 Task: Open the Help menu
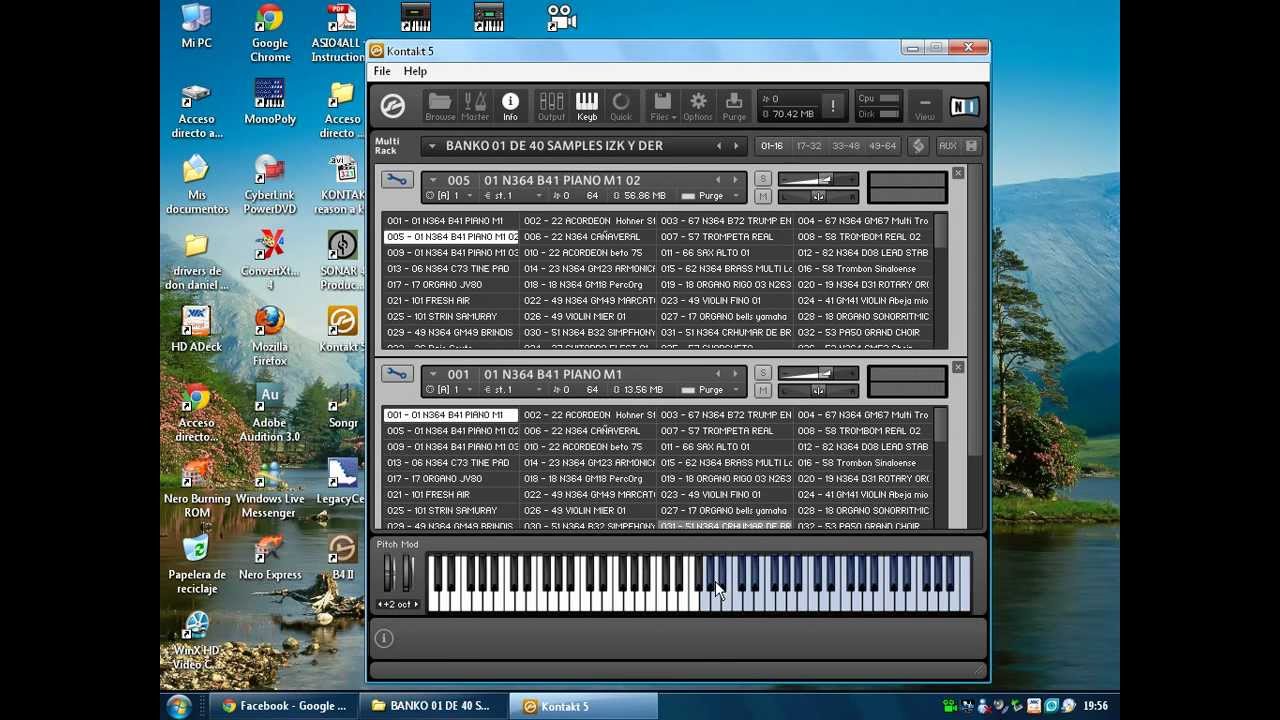pos(415,71)
